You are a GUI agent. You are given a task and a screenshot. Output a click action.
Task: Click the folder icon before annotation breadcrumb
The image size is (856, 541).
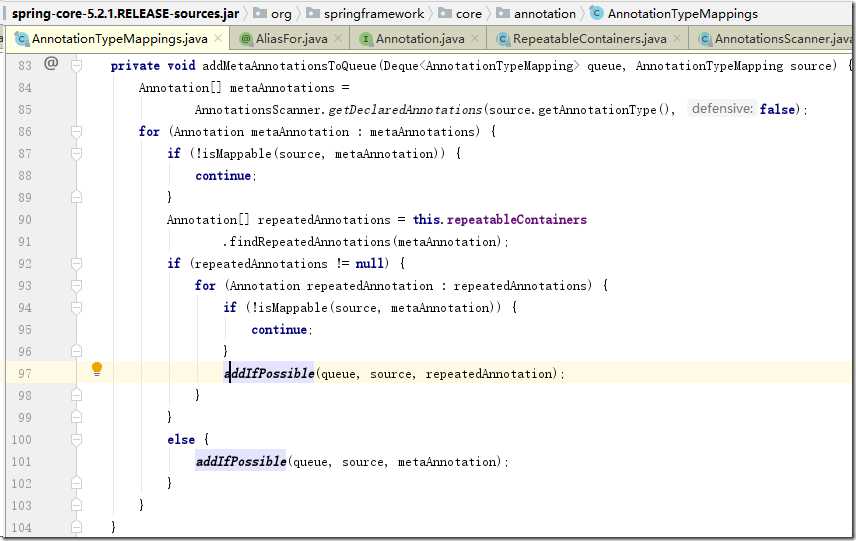pos(503,13)
